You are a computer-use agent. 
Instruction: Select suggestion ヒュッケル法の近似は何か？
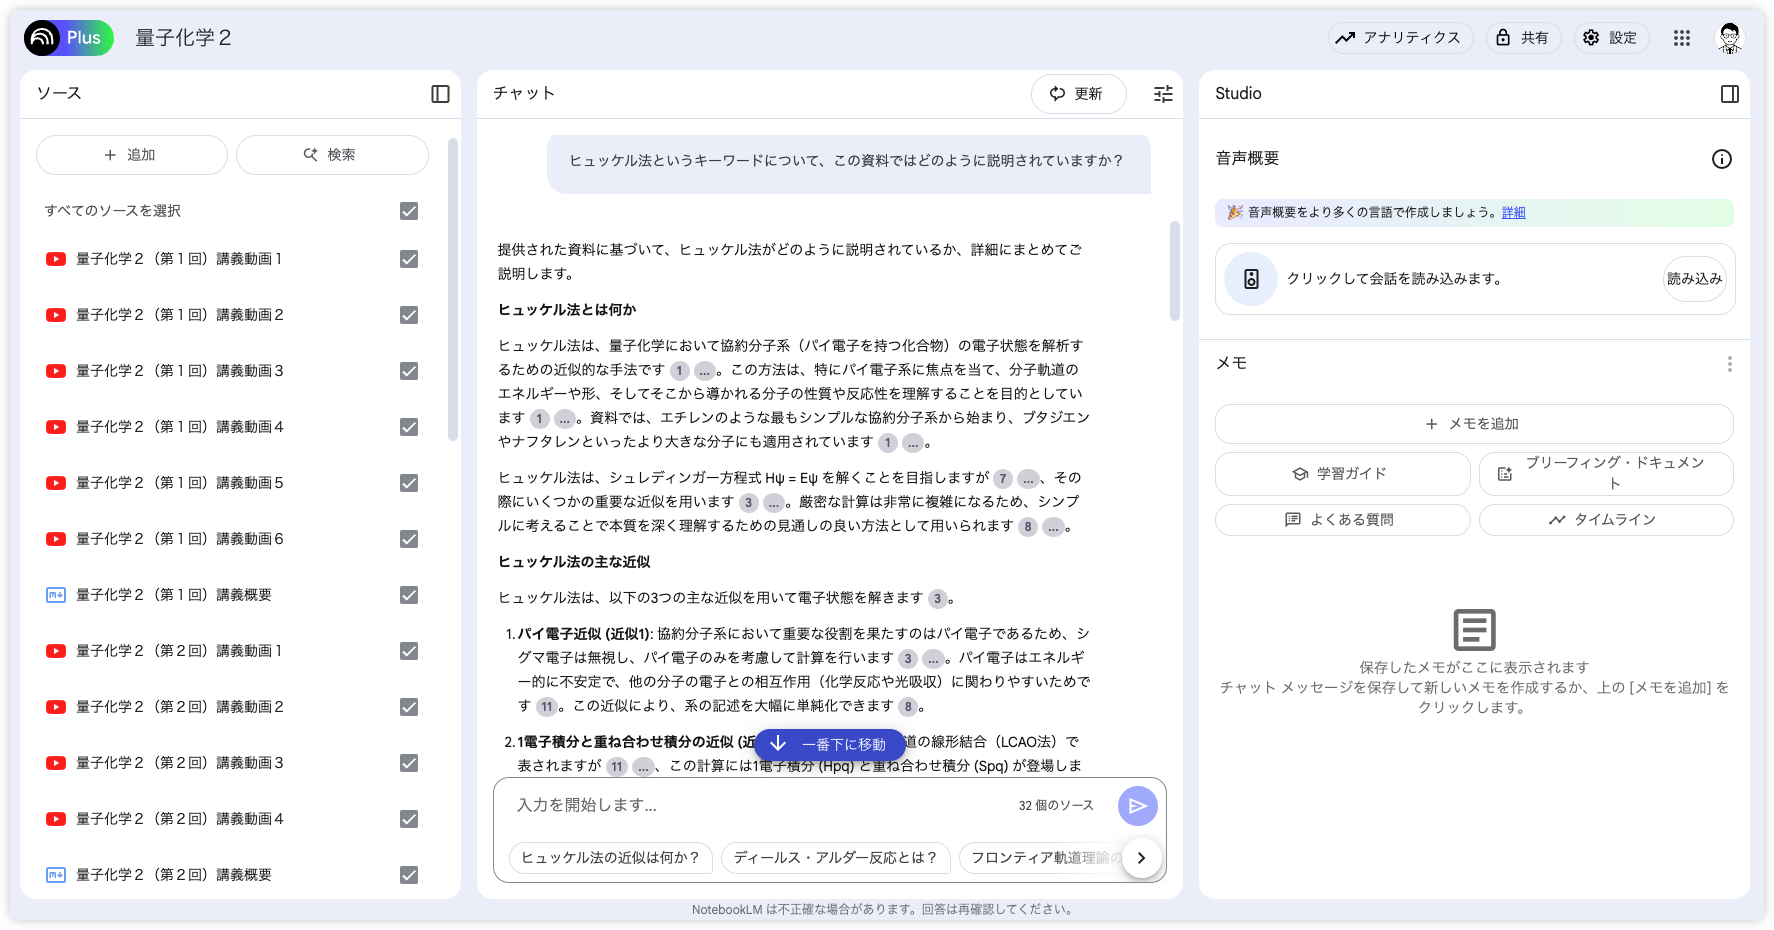(610, 858)
